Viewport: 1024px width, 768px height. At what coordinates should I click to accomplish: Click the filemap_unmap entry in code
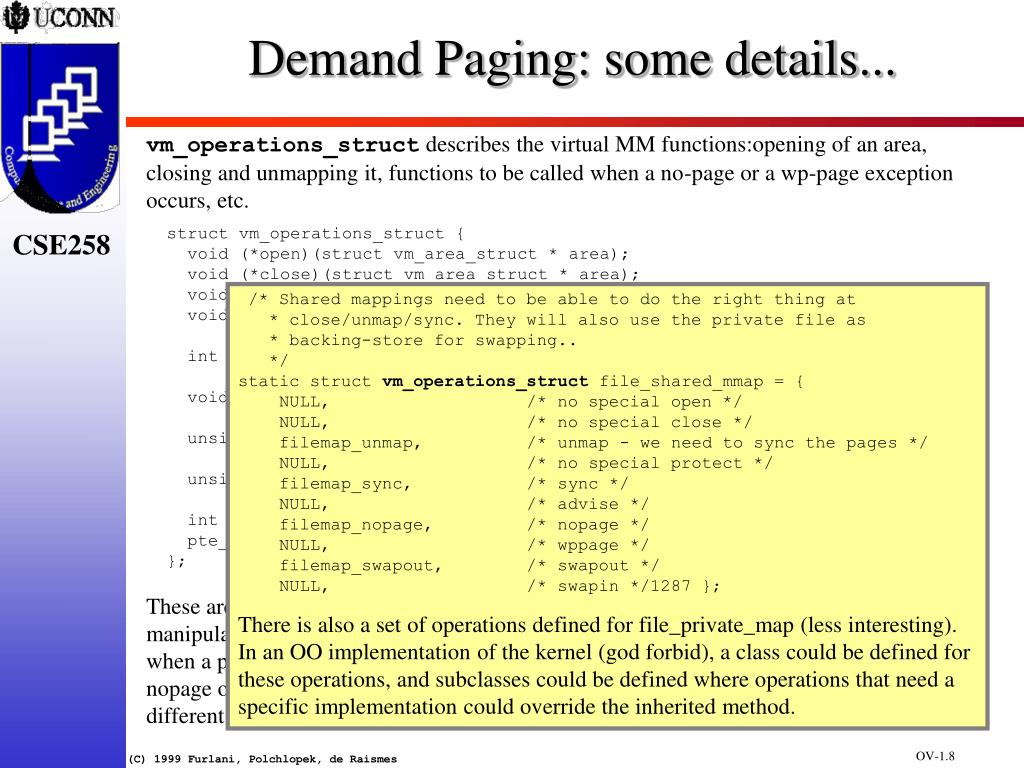pyautogui.click(x=350, y=443)
